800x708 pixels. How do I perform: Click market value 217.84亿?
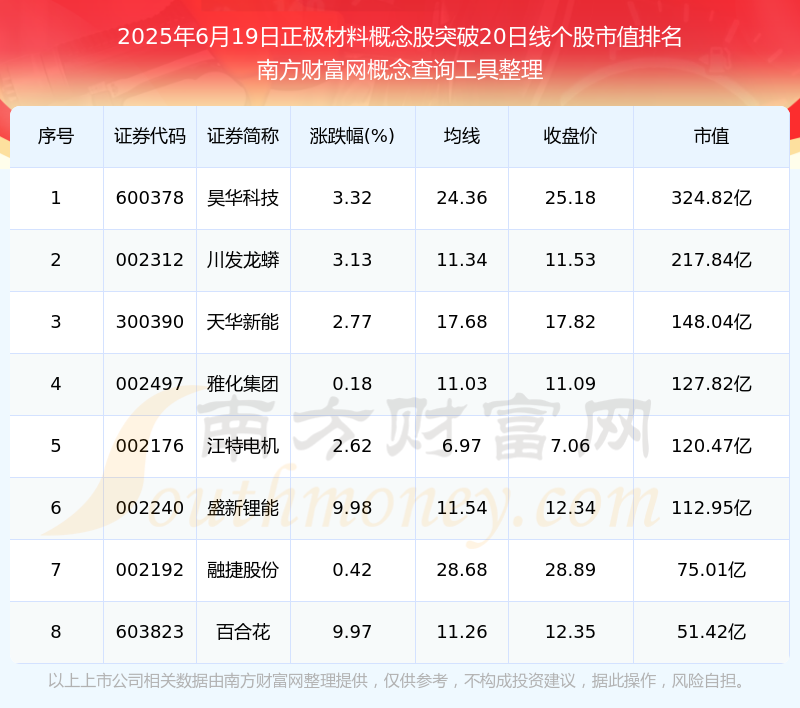click(x=711, y=260)
